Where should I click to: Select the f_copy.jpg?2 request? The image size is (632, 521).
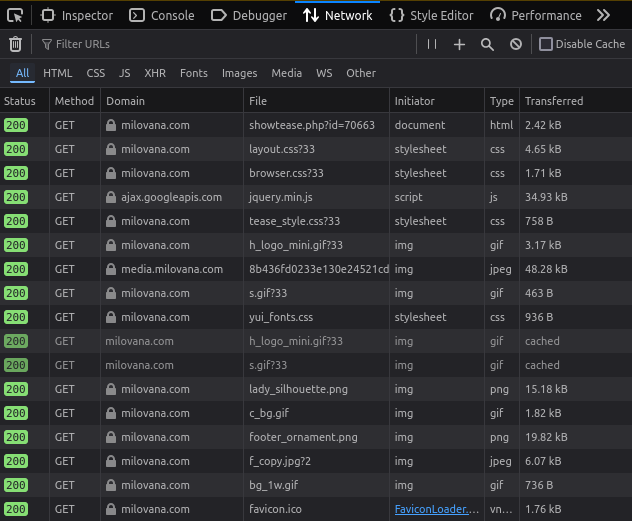tap(316, 461)
